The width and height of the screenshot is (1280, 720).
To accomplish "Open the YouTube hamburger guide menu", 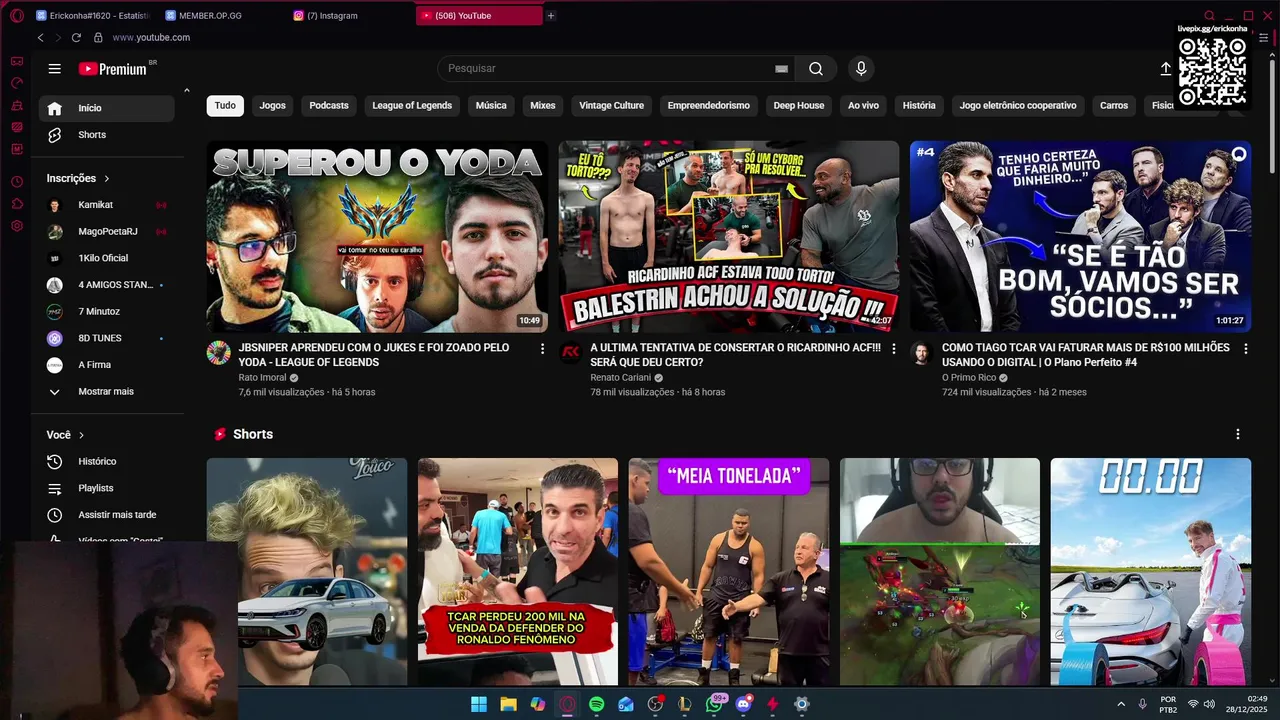I will [x=55, y=69].
